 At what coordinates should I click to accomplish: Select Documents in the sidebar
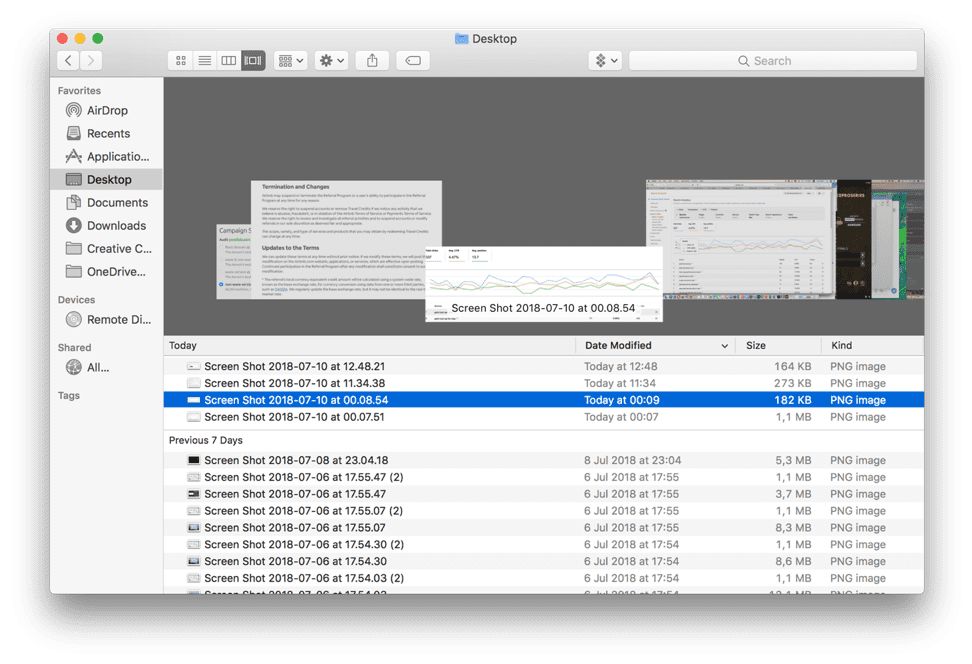(117, 203)
